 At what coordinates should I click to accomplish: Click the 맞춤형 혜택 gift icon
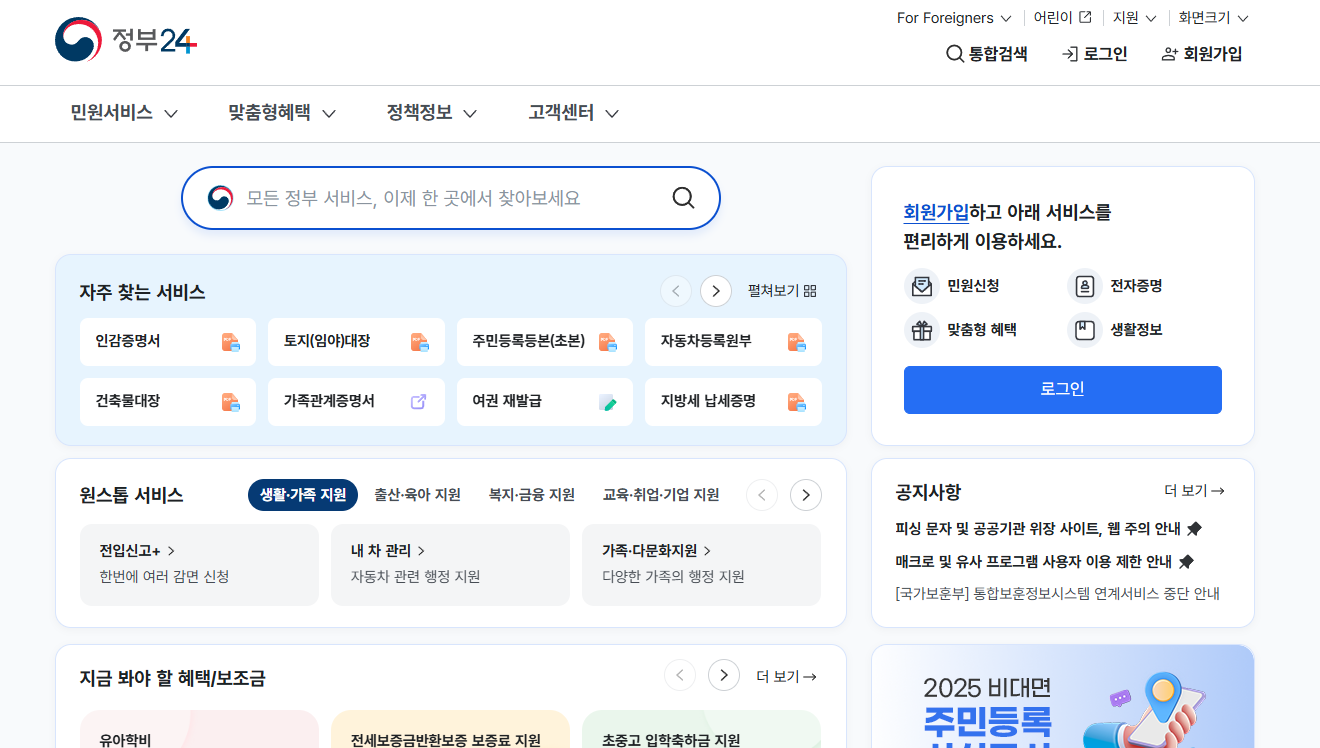tap(922, 330)
